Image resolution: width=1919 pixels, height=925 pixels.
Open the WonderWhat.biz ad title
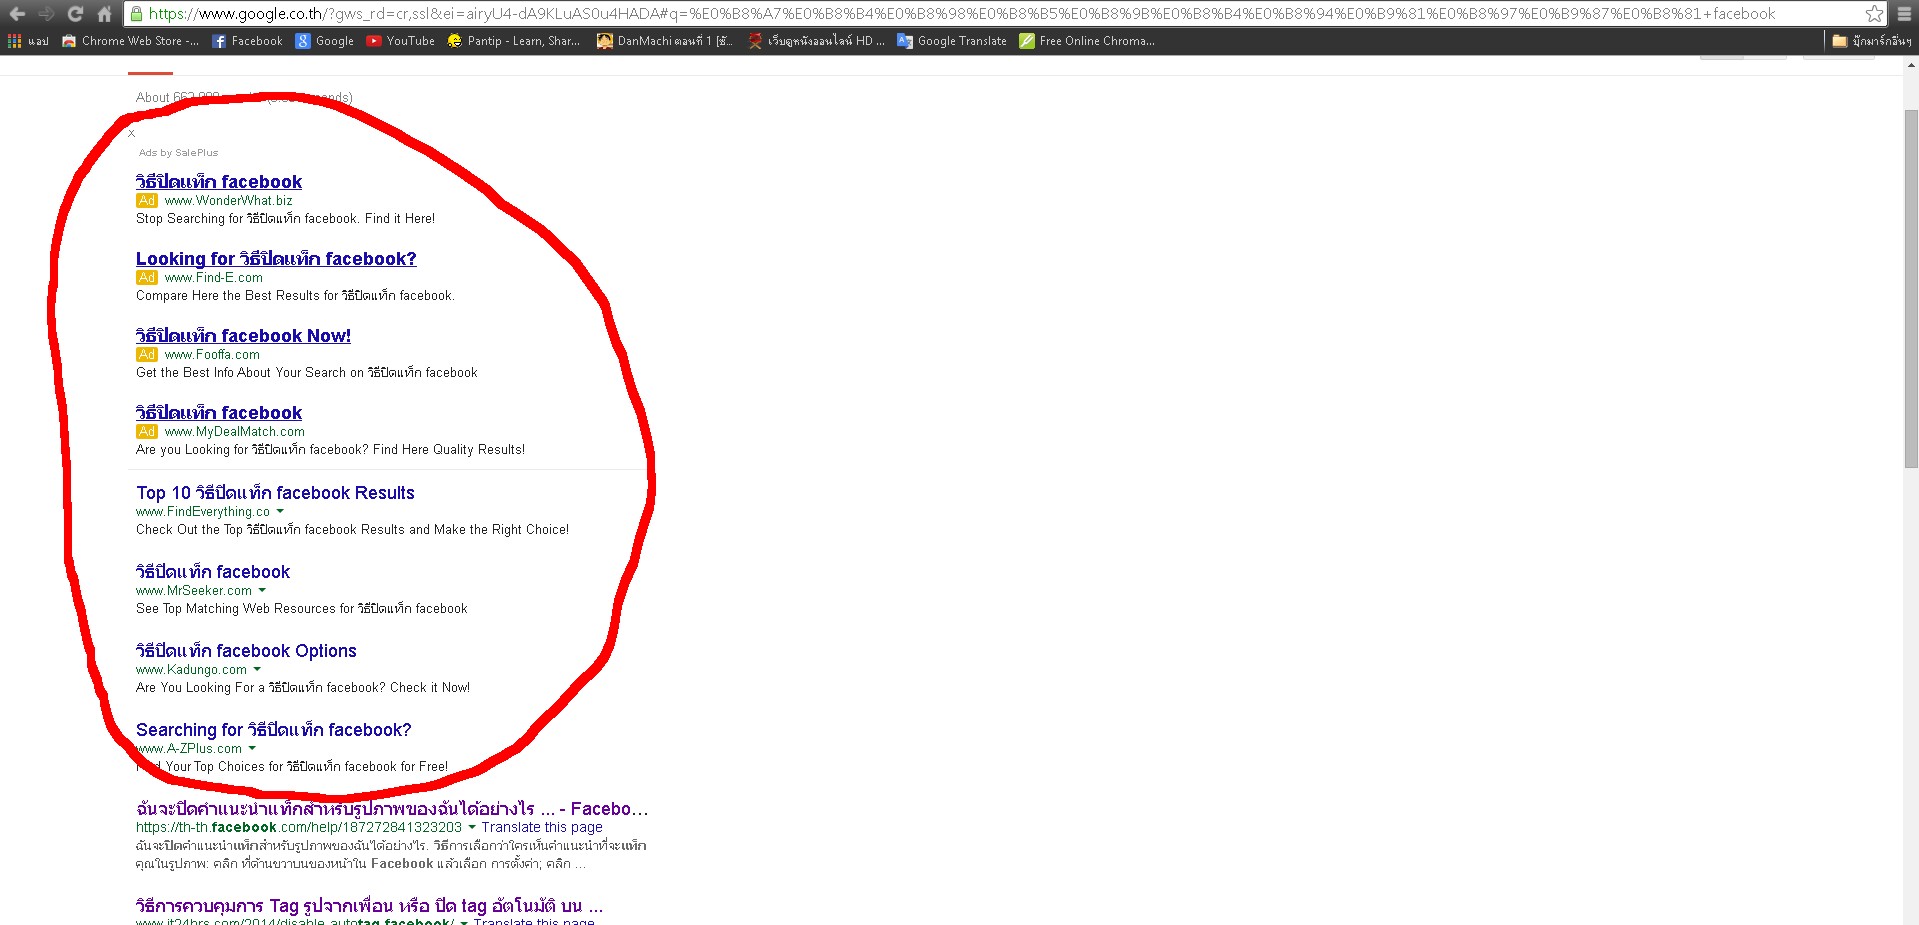[x=219, y=182]
